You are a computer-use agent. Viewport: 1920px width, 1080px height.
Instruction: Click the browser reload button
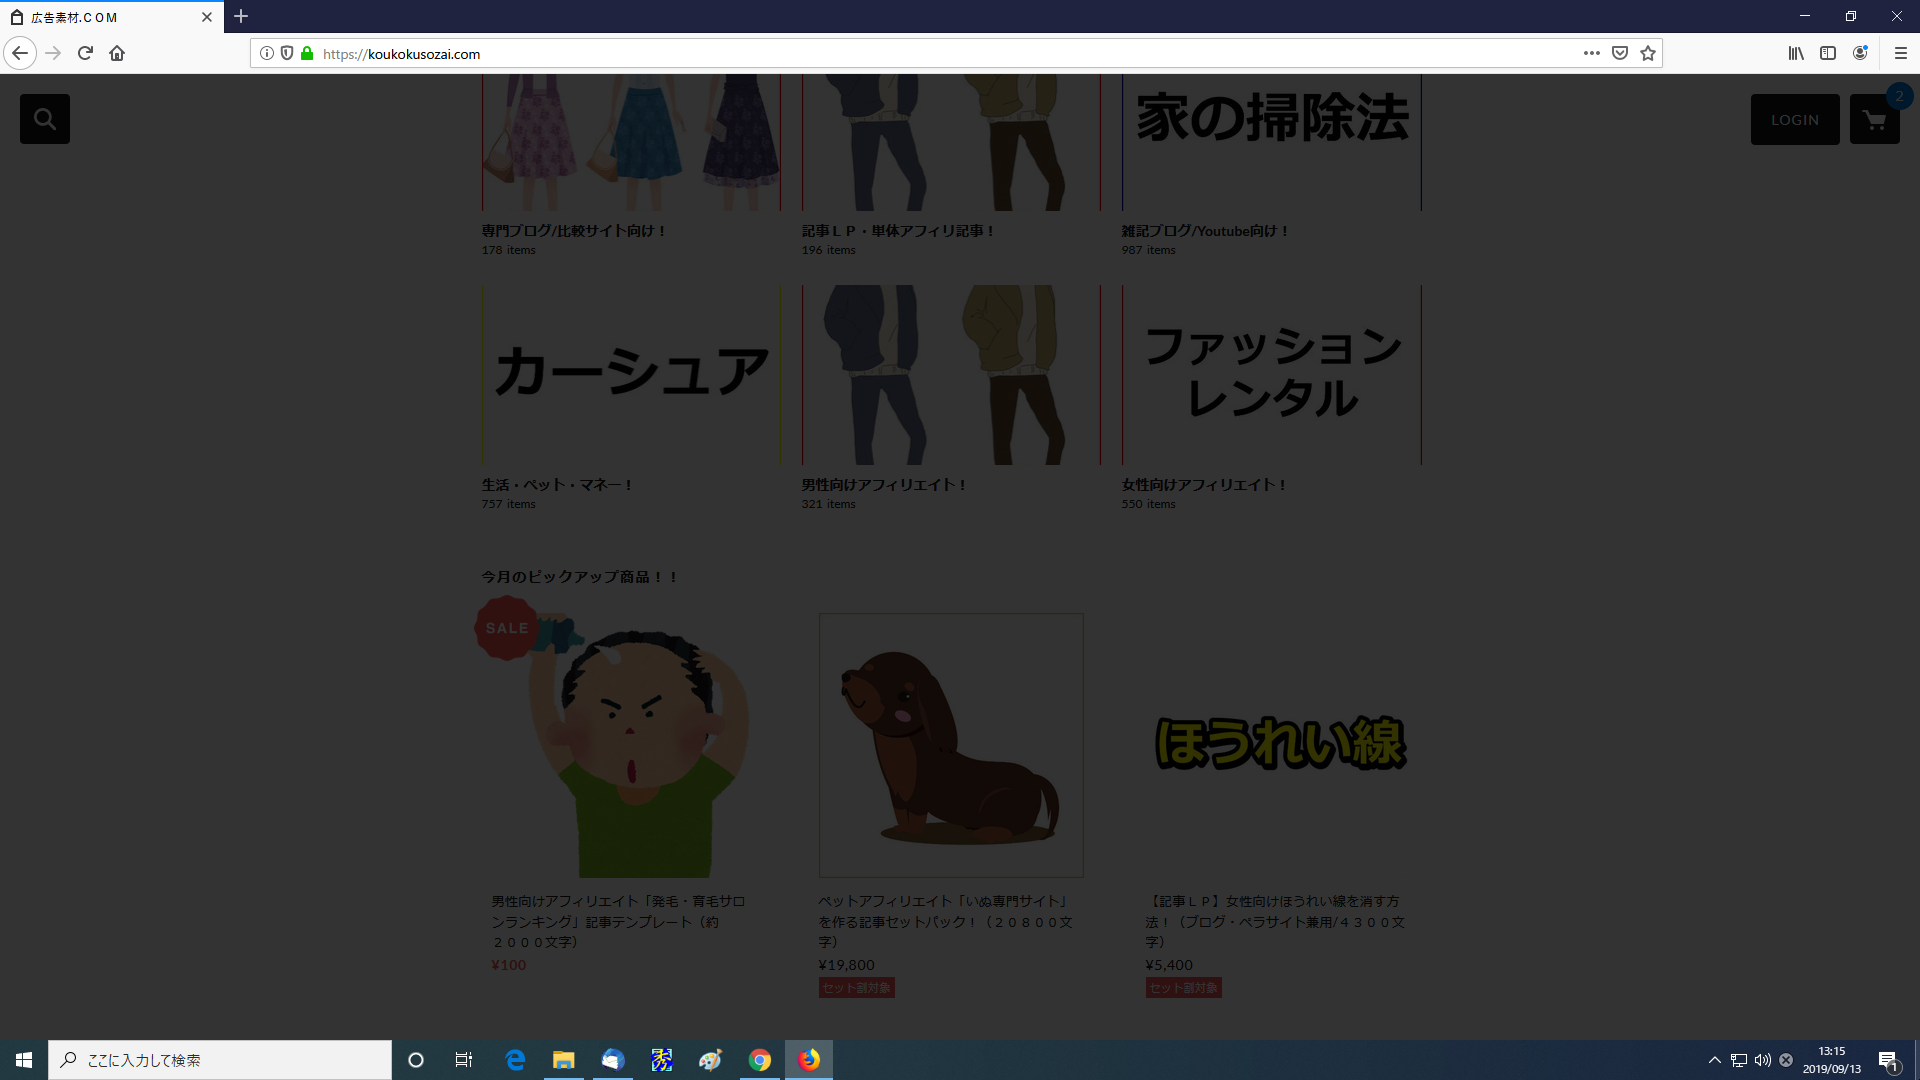85,53
